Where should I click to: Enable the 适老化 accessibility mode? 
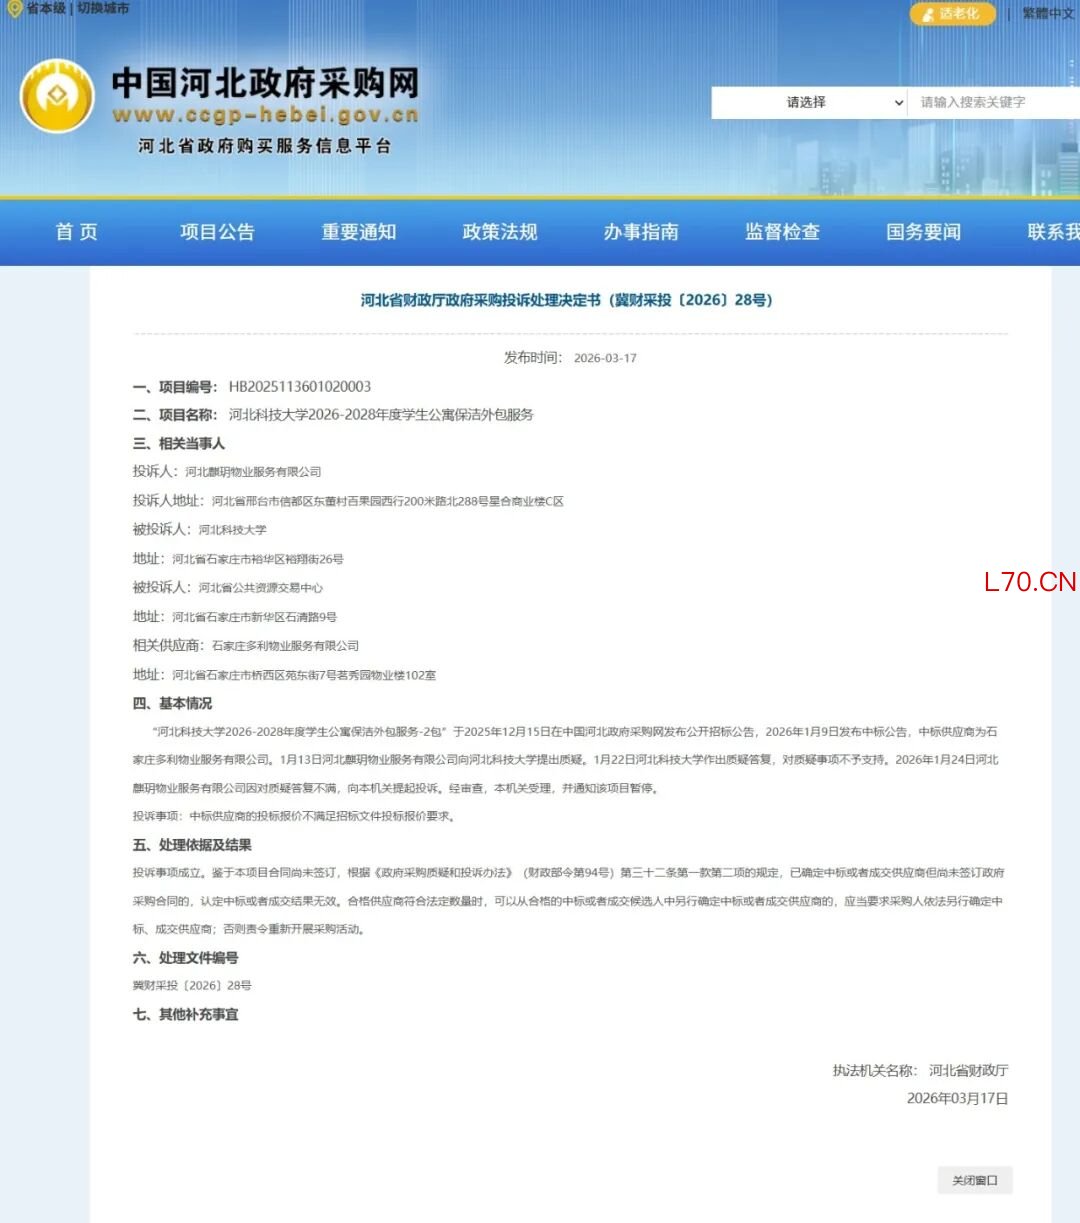pos(952,14)
